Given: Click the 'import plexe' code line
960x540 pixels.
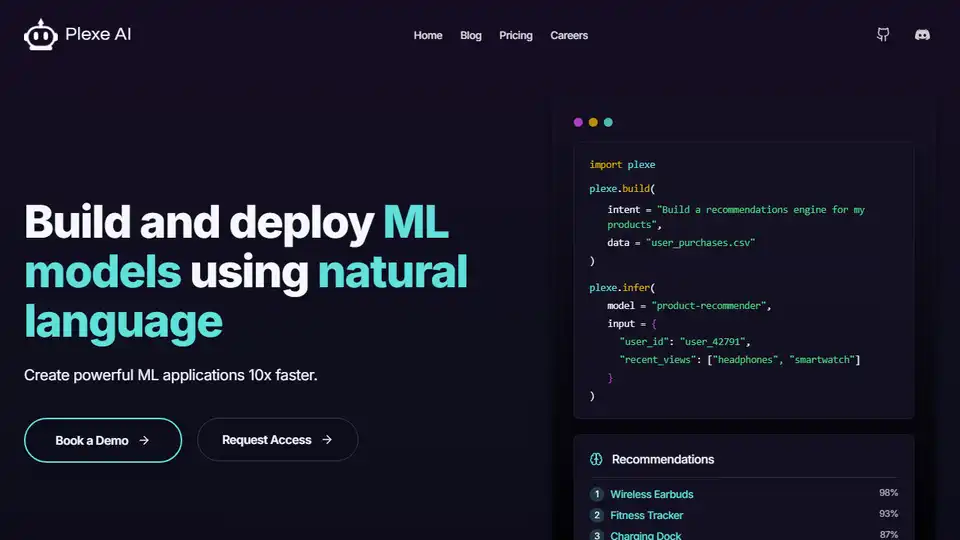Looking at the screenshot, I should (622, 165).
